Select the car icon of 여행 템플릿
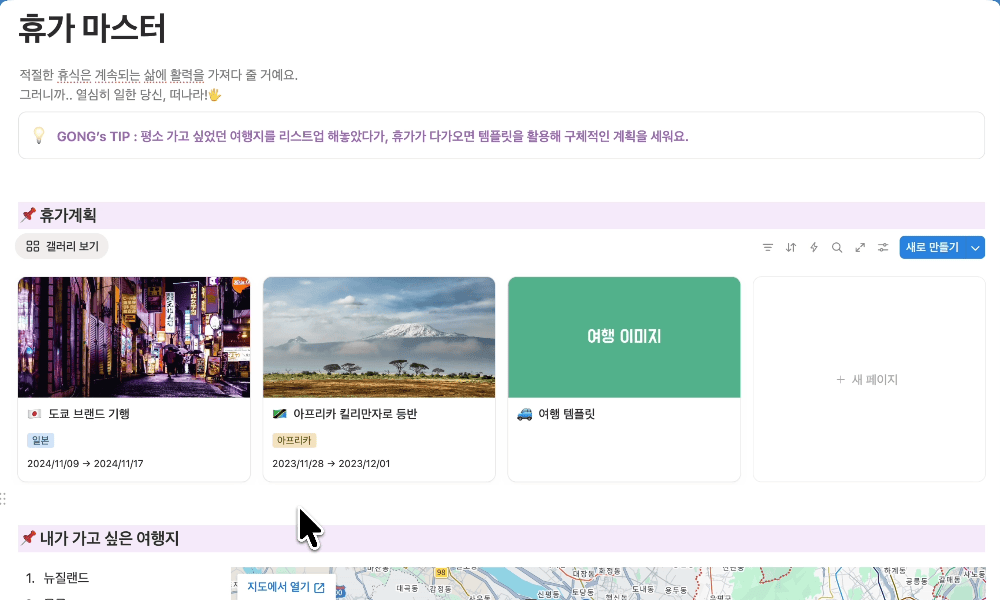 coord(524,414)
